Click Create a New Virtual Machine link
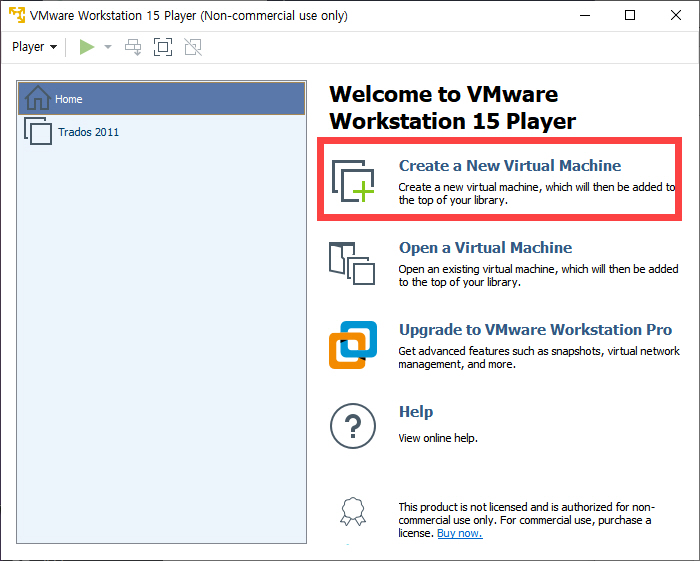This screenshot has height=561, width=700. [510, 166]
